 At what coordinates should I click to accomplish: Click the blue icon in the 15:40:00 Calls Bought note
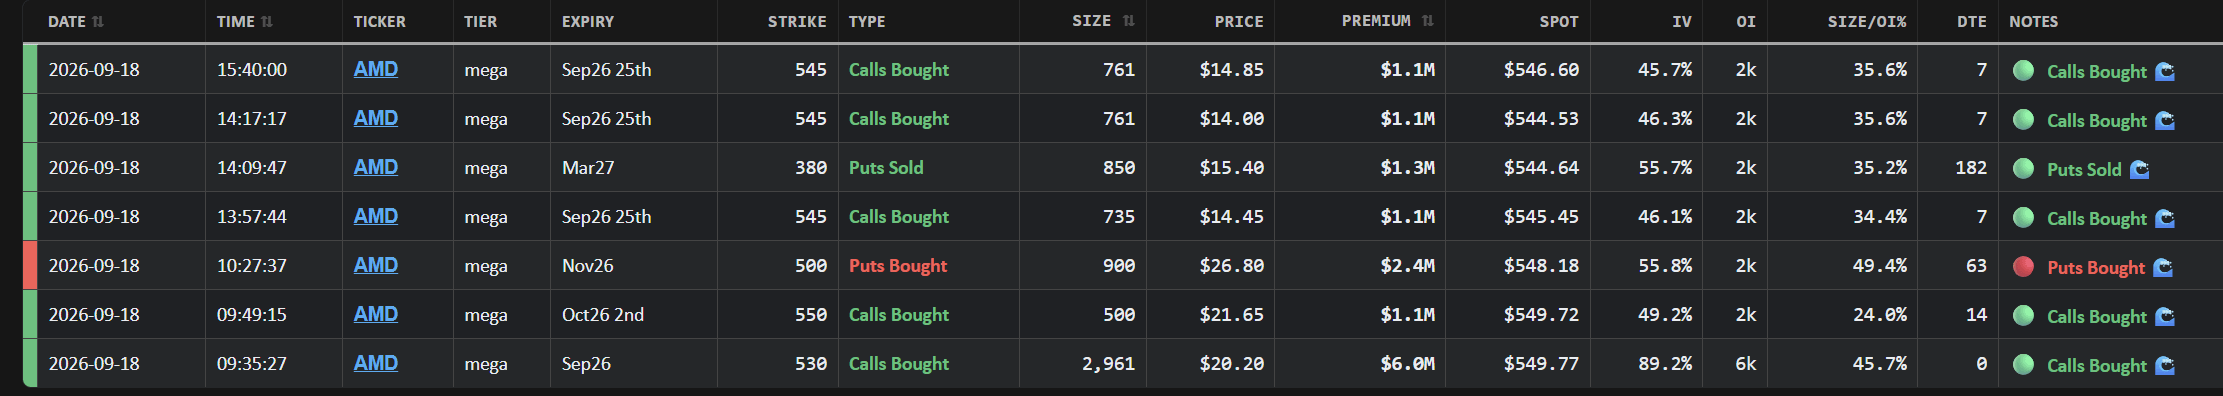pyautogui.click(x=2165, y=71)
